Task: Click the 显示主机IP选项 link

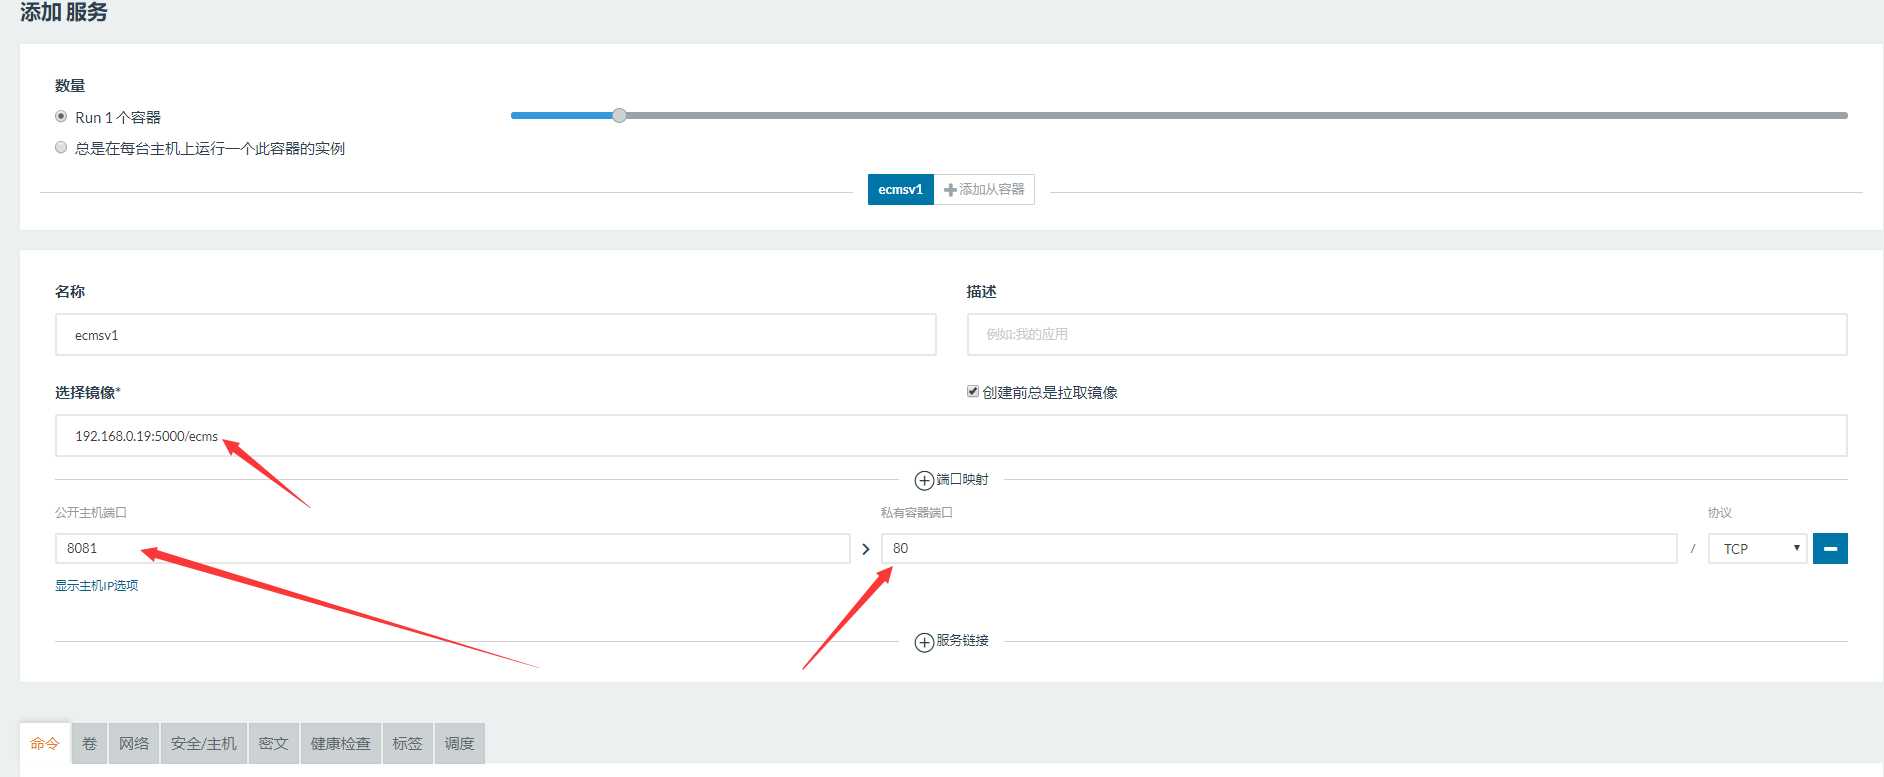Action: pyautogui.click(x=97, y=586)
